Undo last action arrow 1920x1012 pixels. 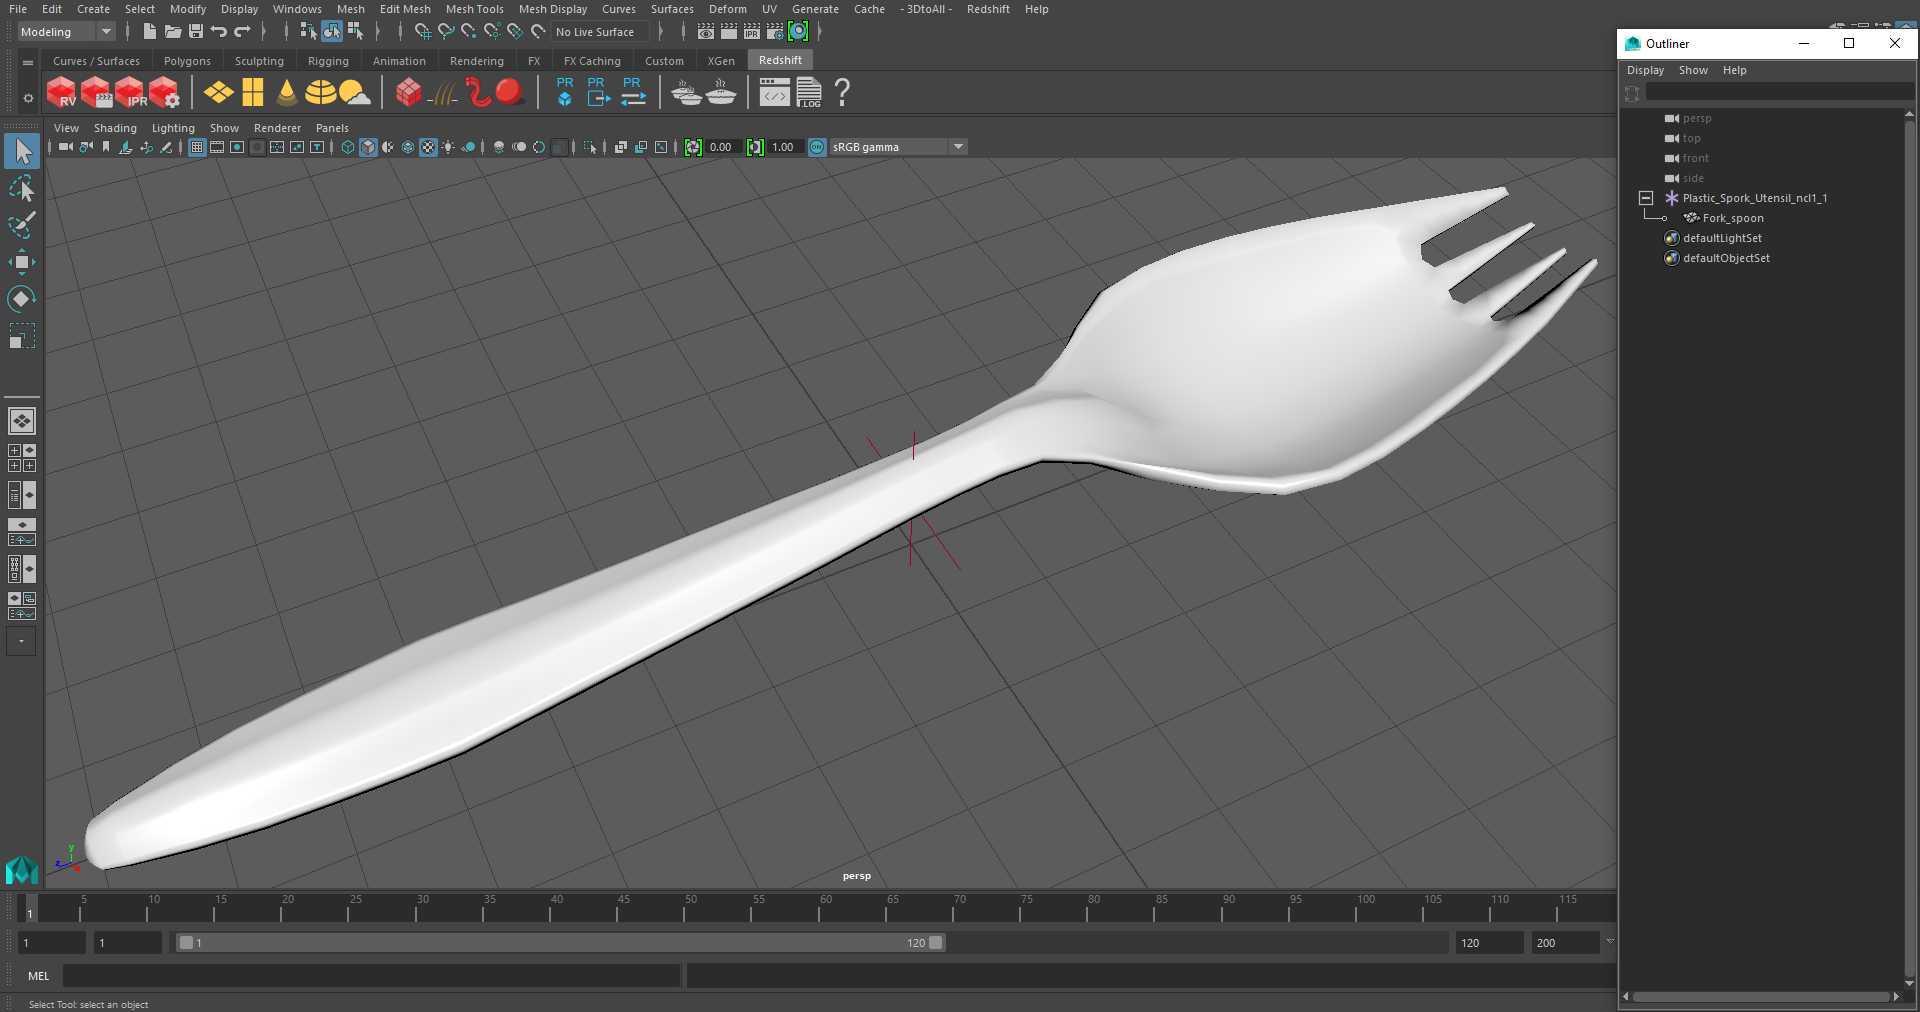click(x=219, y=32)
